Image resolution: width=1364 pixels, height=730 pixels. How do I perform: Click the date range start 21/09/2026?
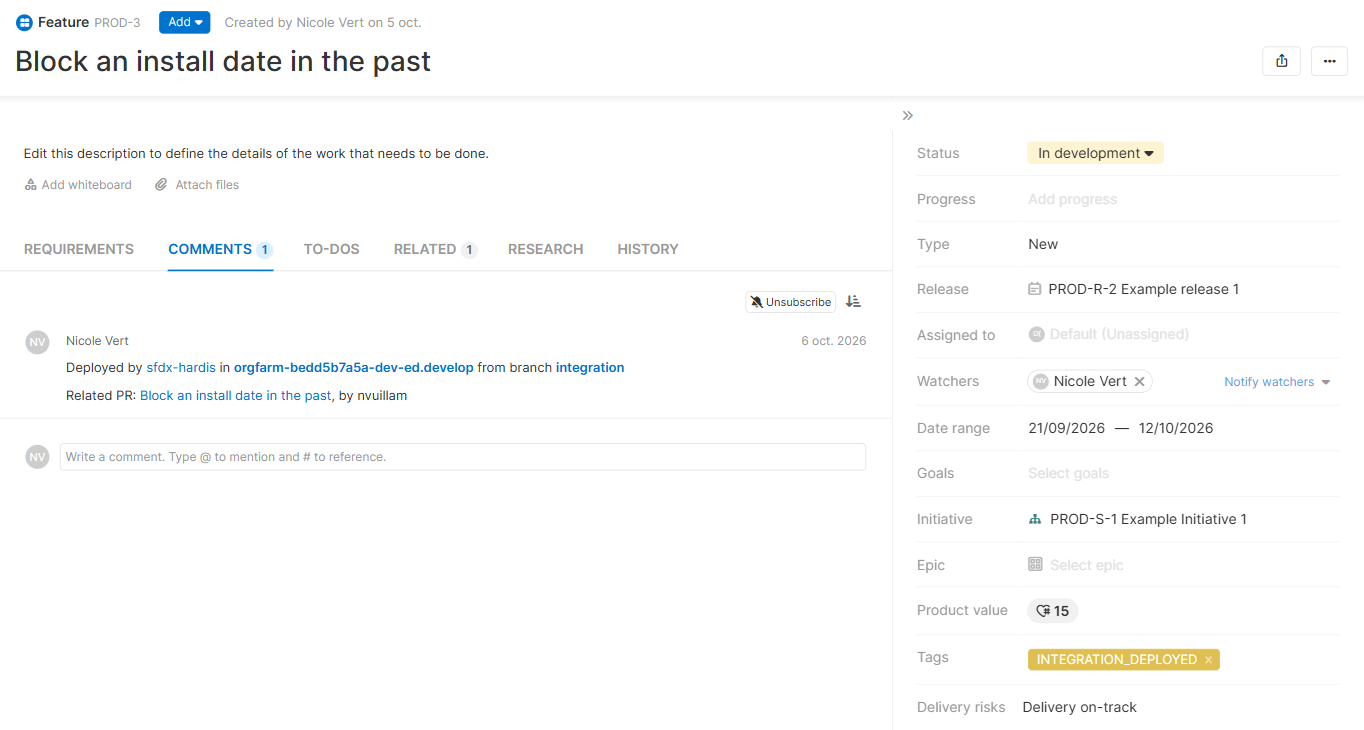click(x=1066, y=428)
